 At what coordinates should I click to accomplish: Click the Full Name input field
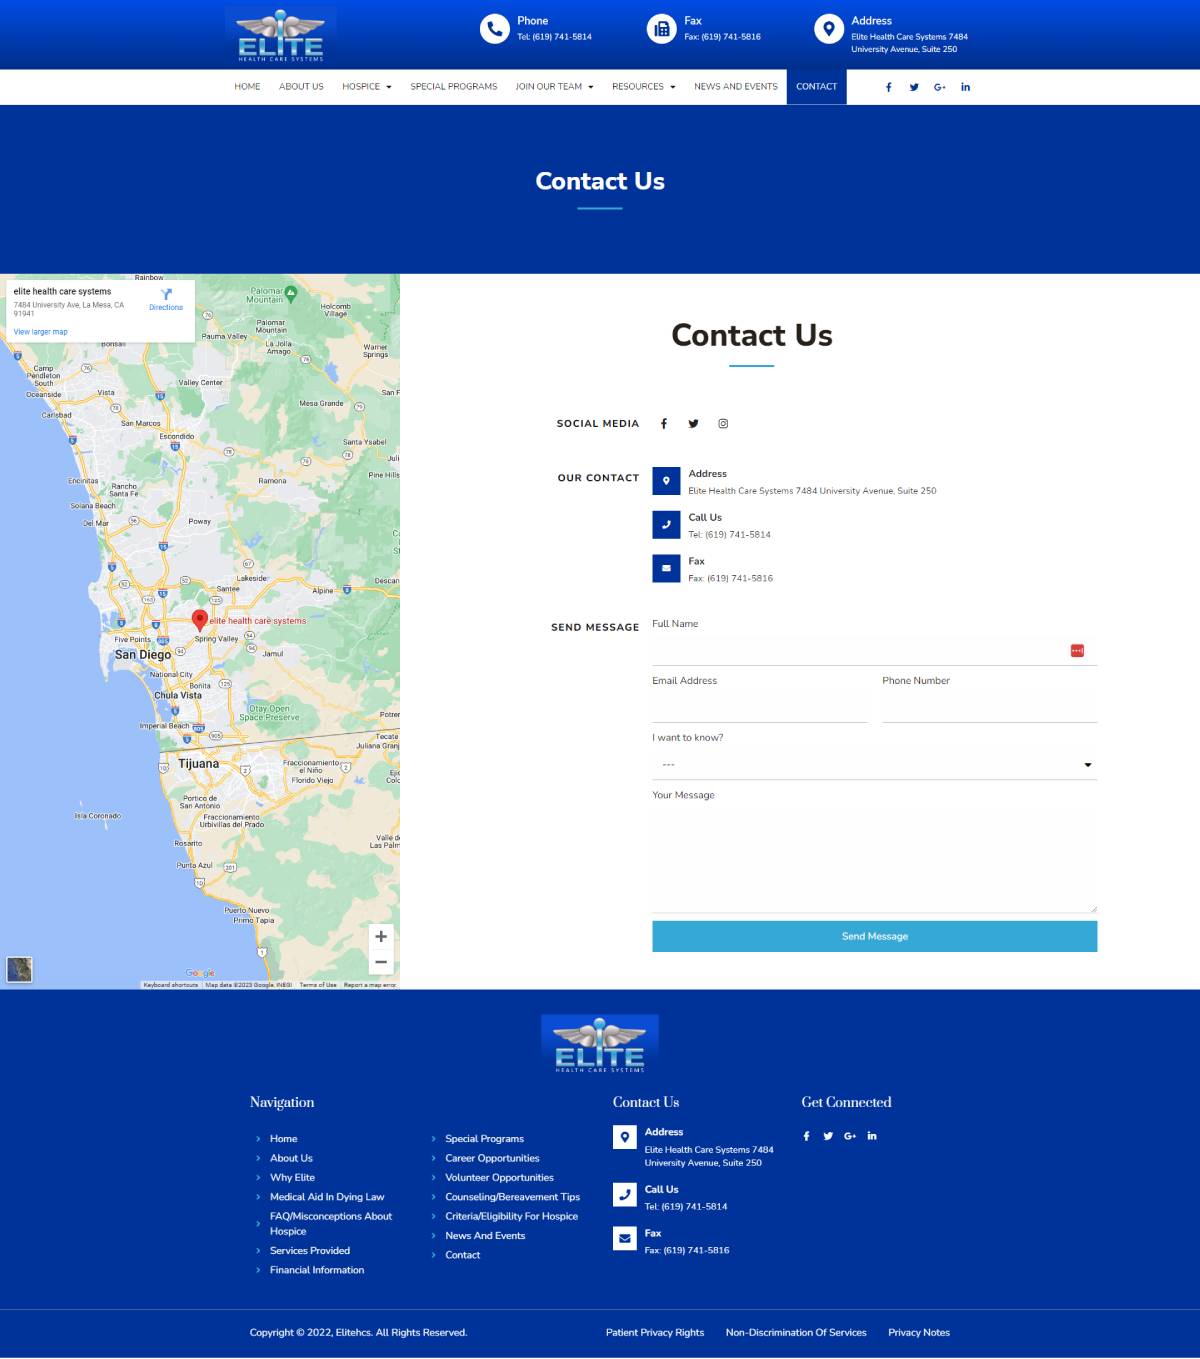click(860, 651)
